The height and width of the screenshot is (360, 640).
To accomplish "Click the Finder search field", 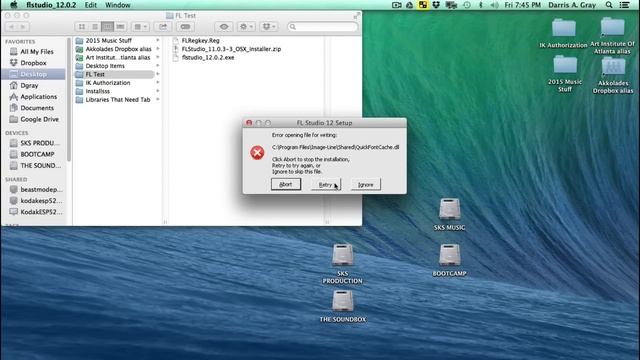I will 322,27.
